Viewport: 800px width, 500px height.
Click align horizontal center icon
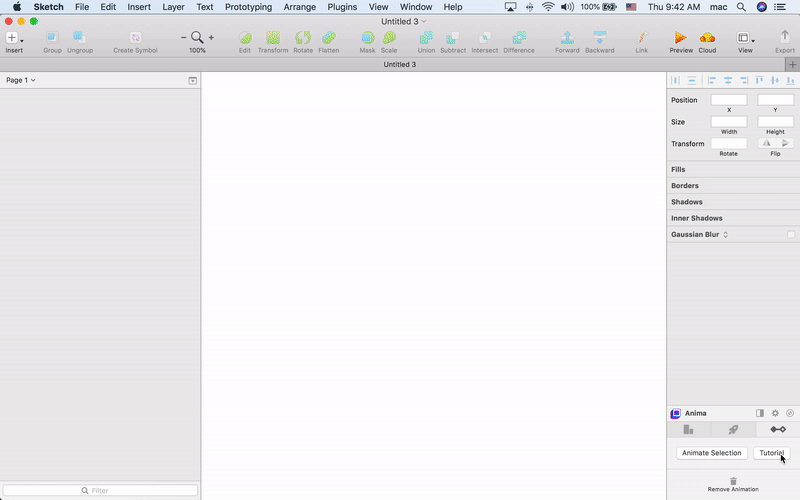pos(728,80)
